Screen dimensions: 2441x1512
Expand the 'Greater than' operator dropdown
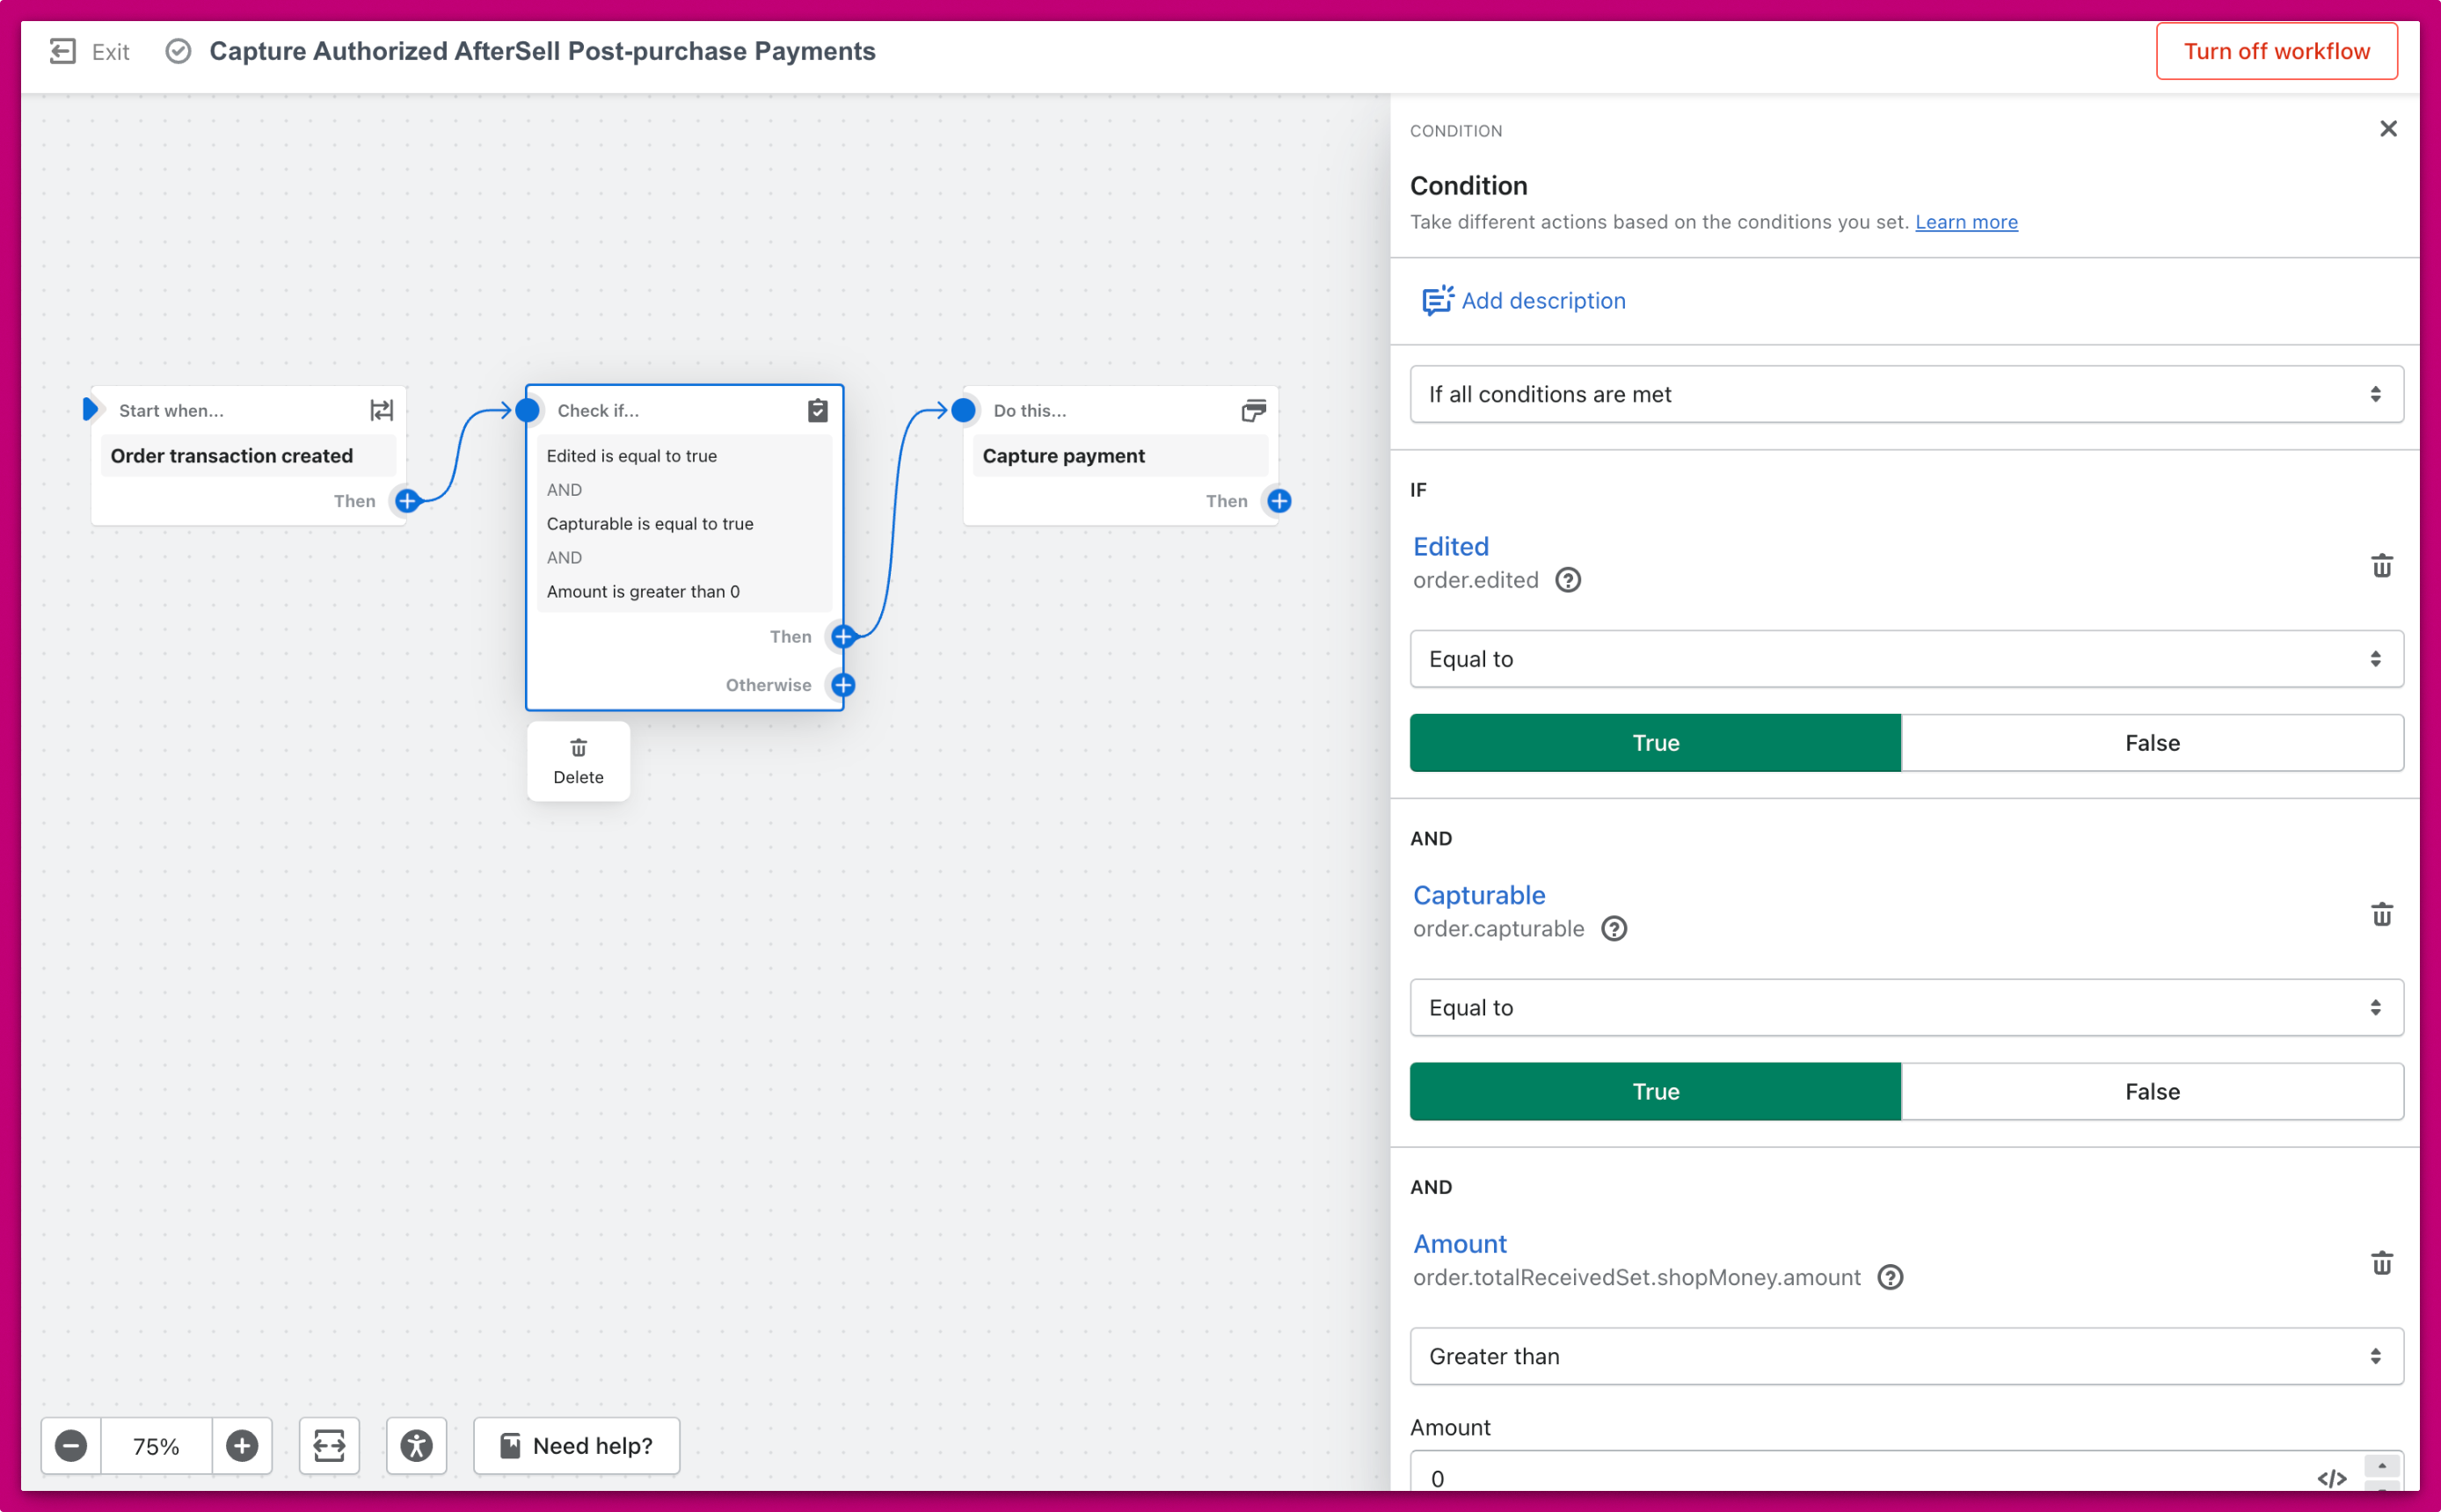point(1905,1356)
